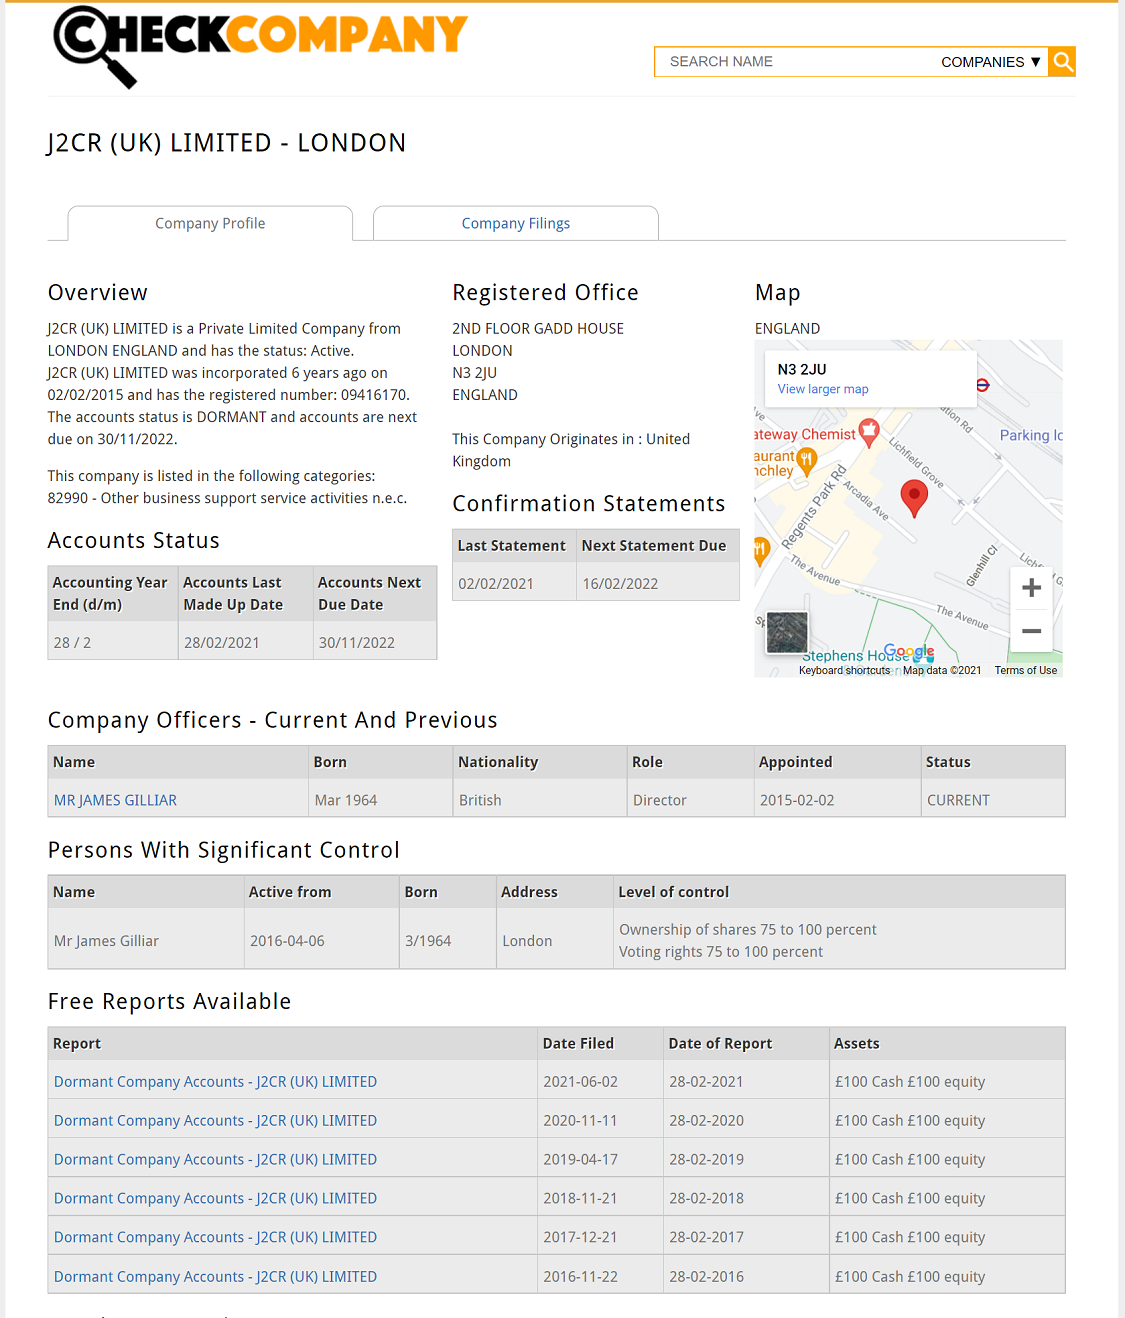Open Dormant Company Accounts filed 2016-11-22
The image size is (1125, 1318).
pyautogui.click(x=215, y=1277)
